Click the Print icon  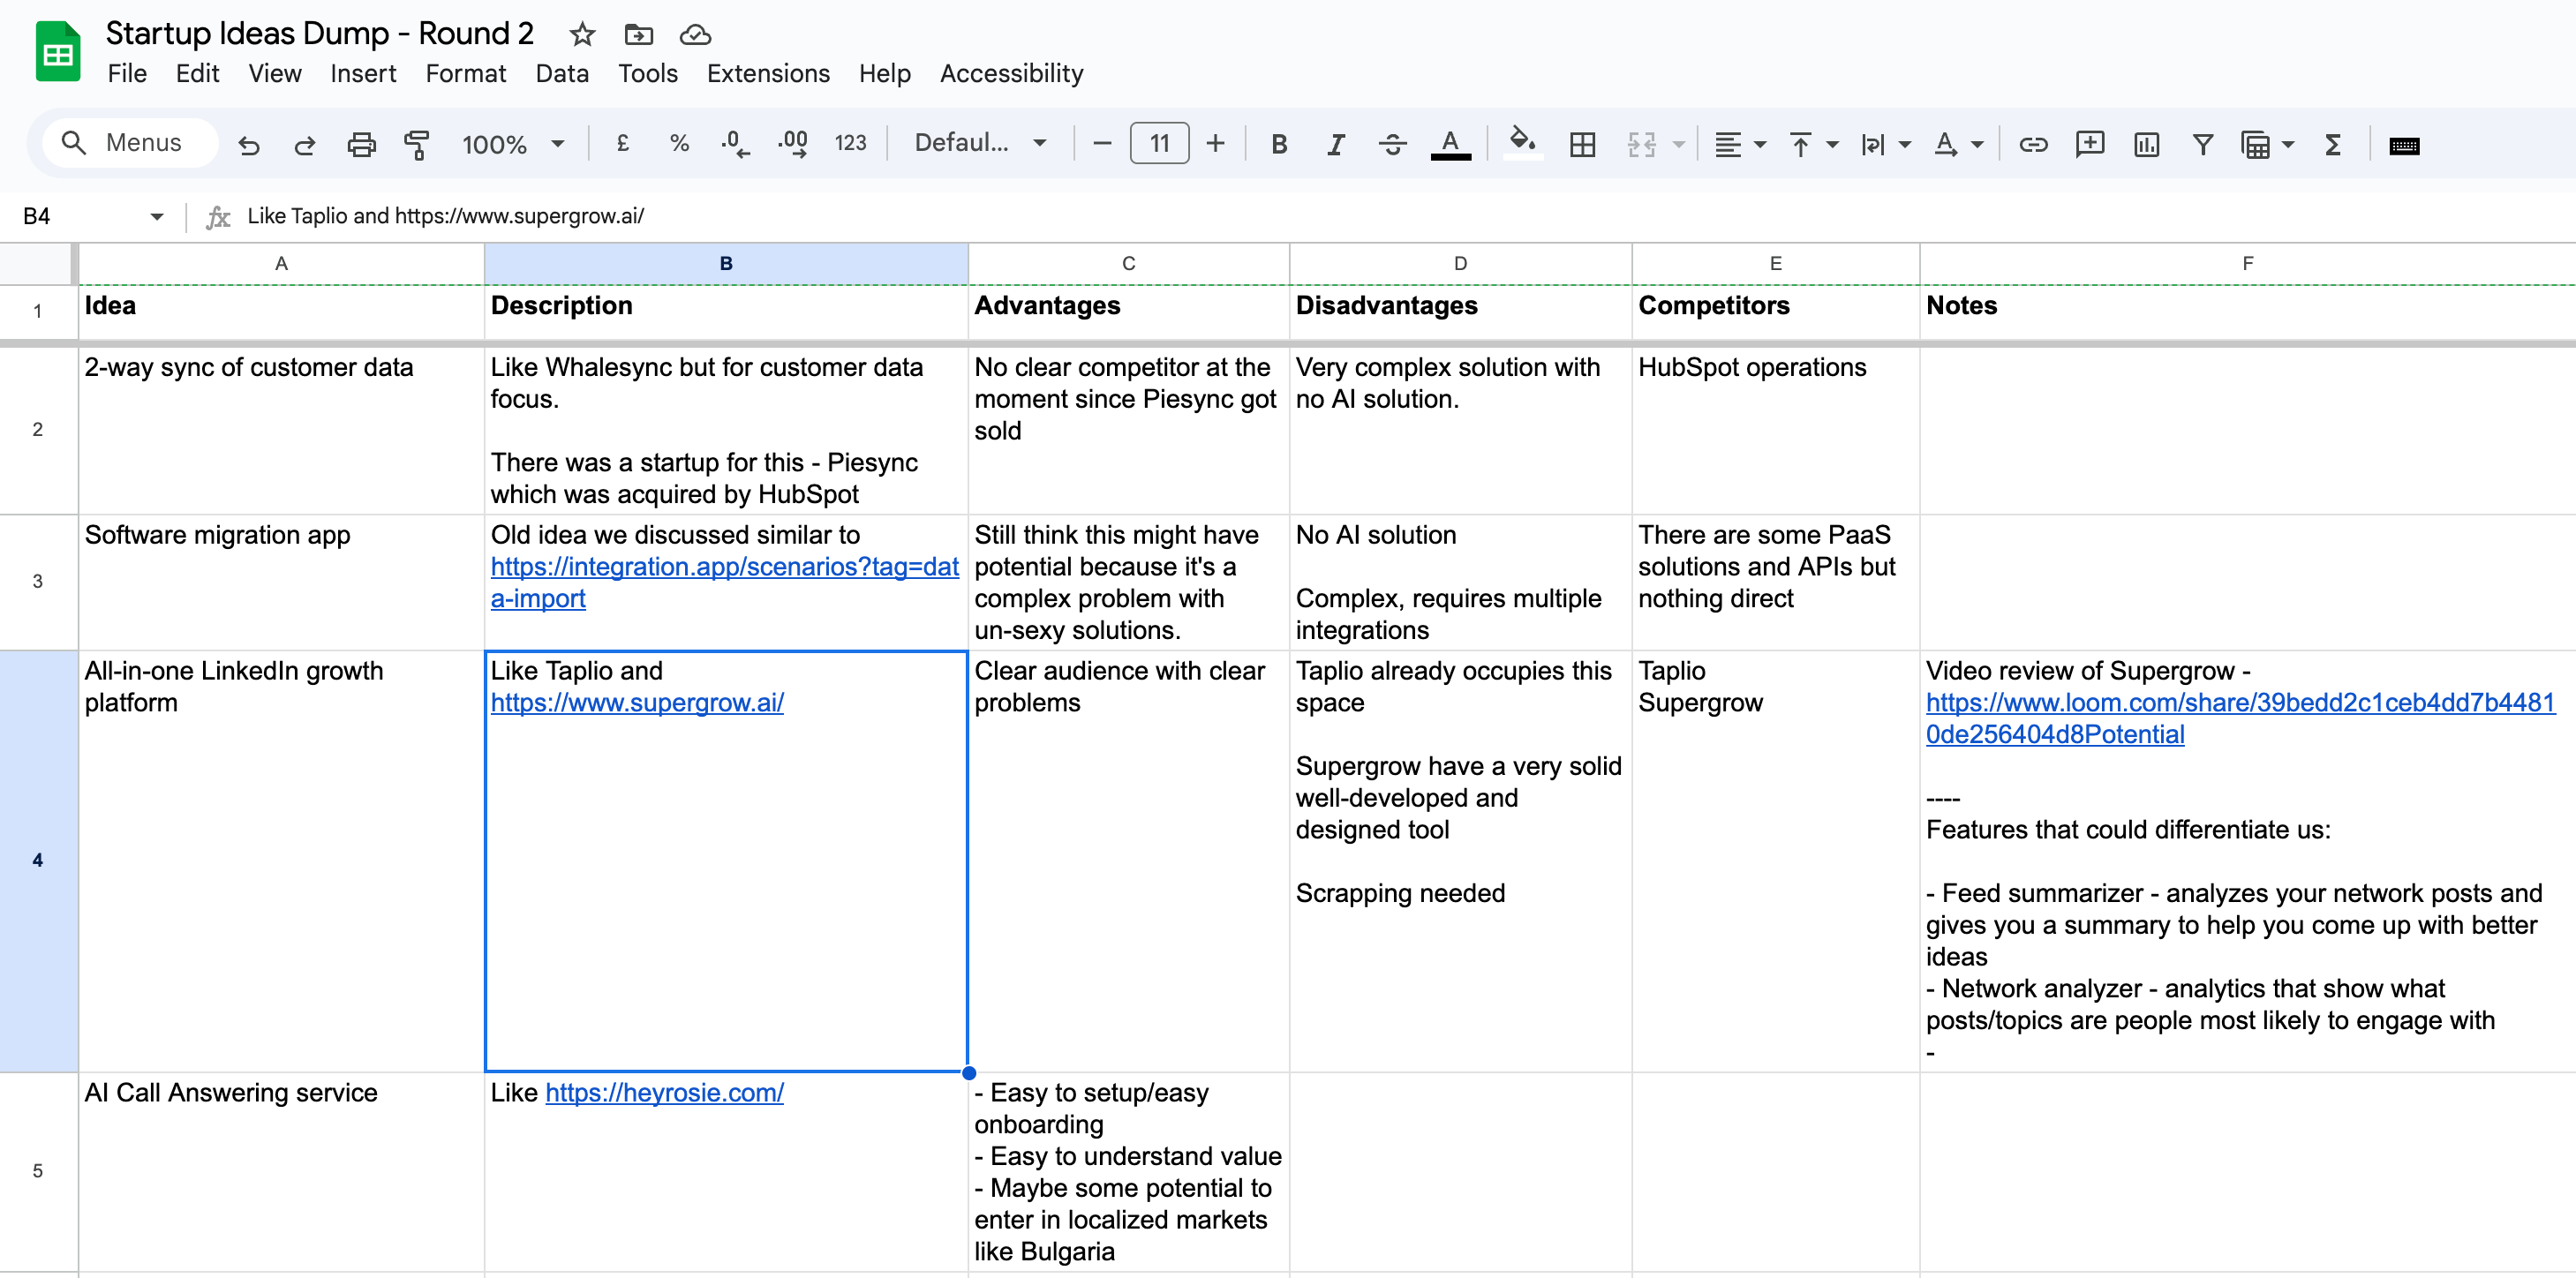[361, 145]
